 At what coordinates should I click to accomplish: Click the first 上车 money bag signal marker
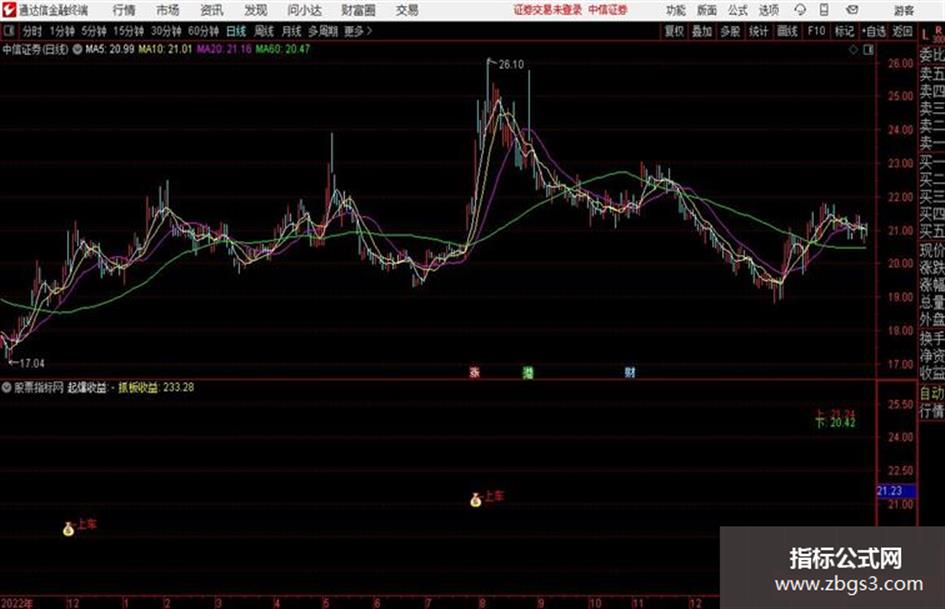pyautogui.click(x=68, y=529)
